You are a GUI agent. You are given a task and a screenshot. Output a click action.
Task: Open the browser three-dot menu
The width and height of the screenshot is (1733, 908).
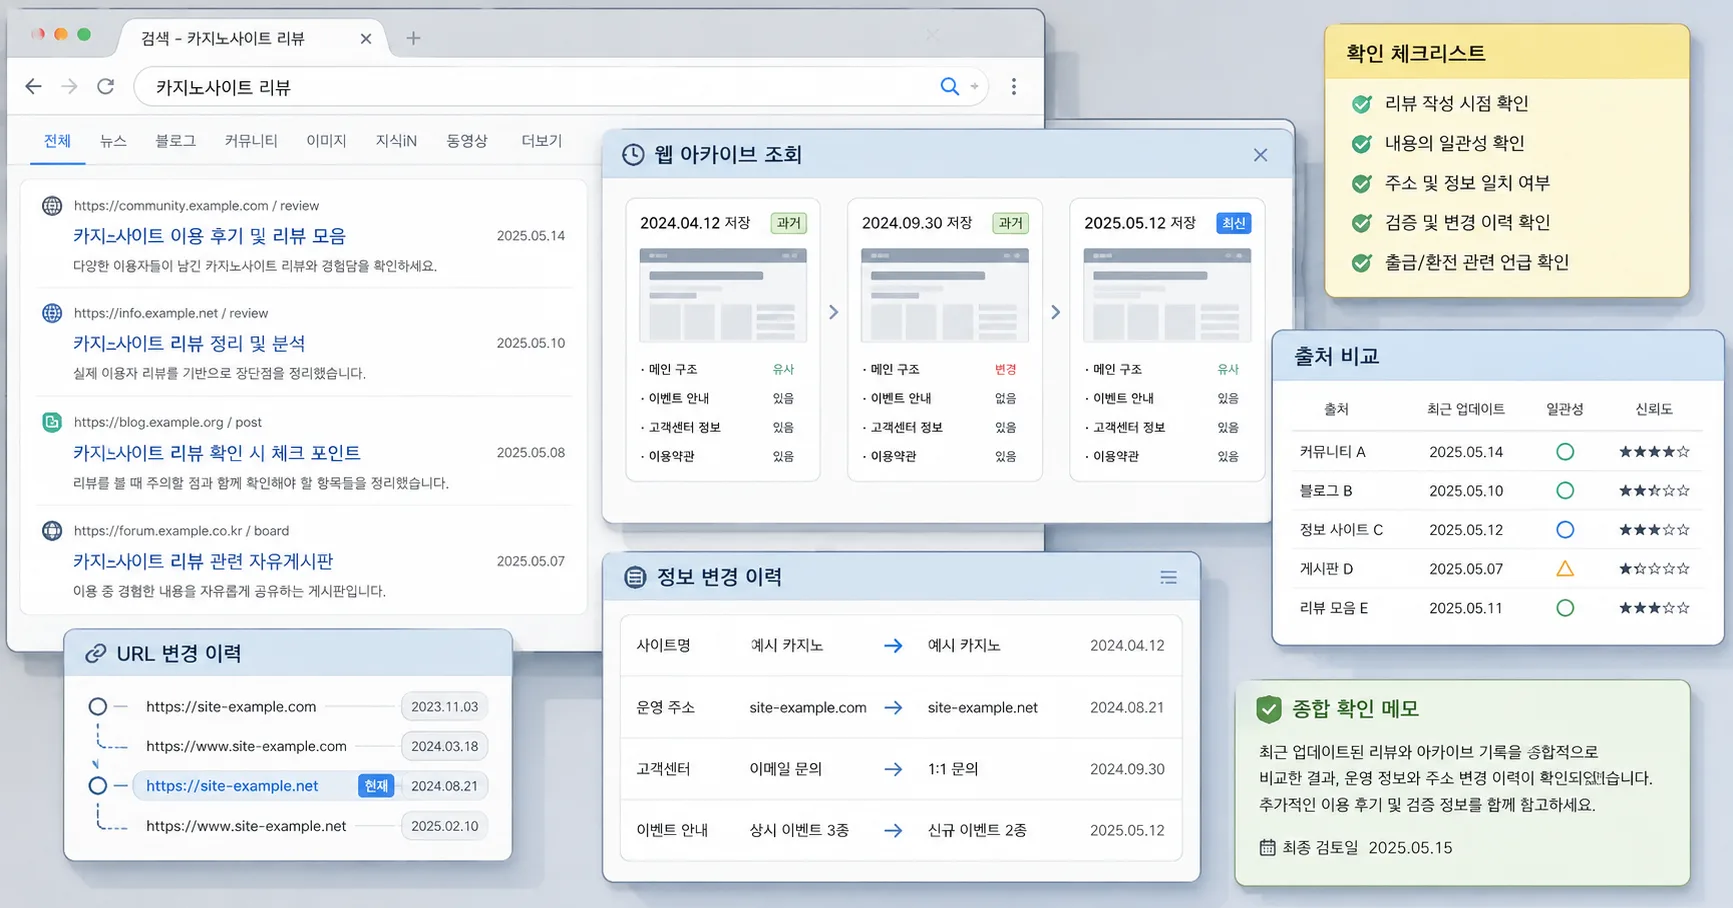(x=1014, y=87)
